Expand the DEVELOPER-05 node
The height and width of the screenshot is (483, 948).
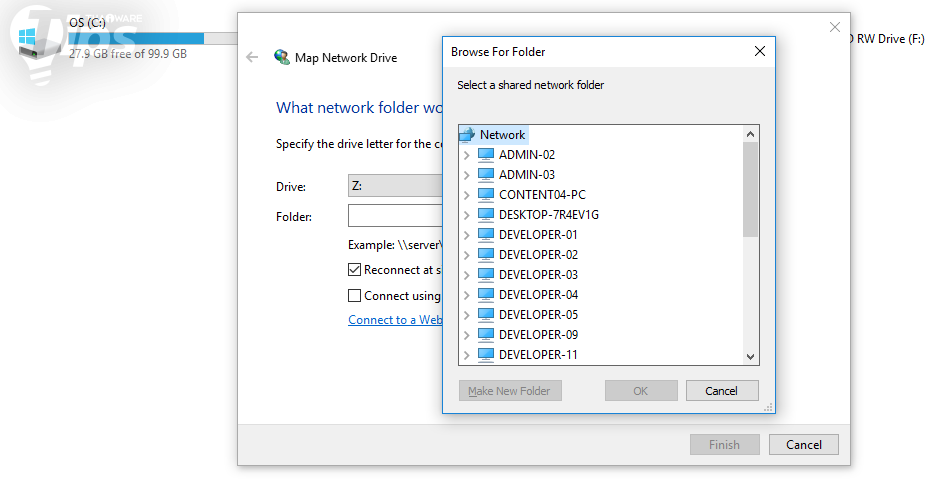click(467, 315)
